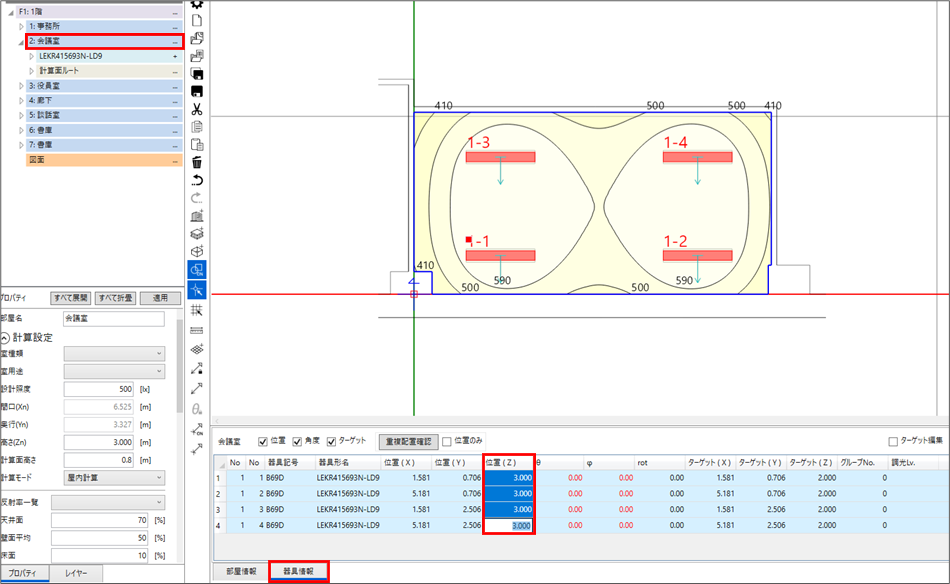Screen dimensions: 950x584
Task: Select luminaire 1-3 in the floor plan
Action: (500, 157)
